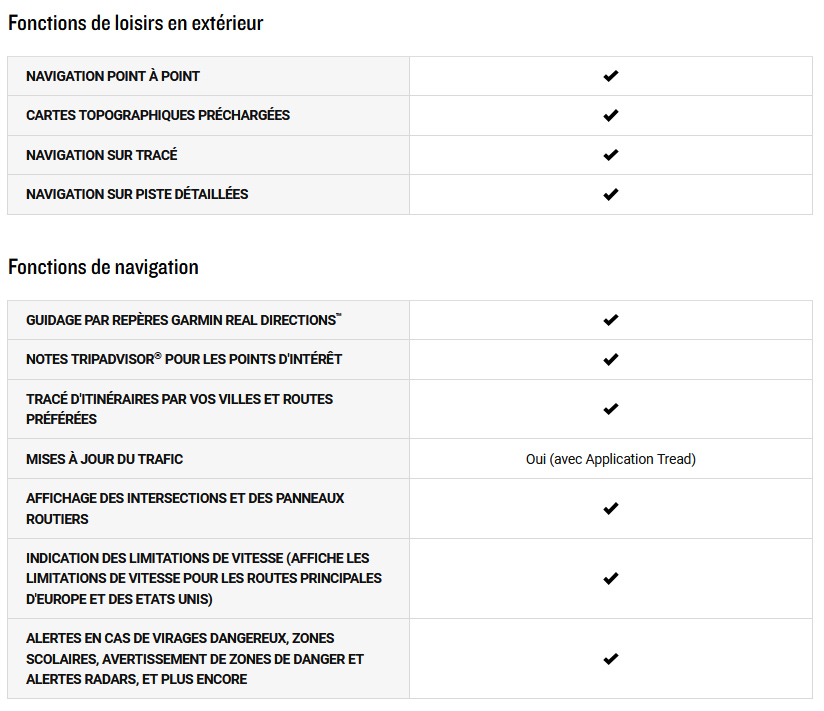The height and width of the screenshot is (711, 824).
Task: Click 'Navigation point à point' label
Action: [x=113, y=76]
